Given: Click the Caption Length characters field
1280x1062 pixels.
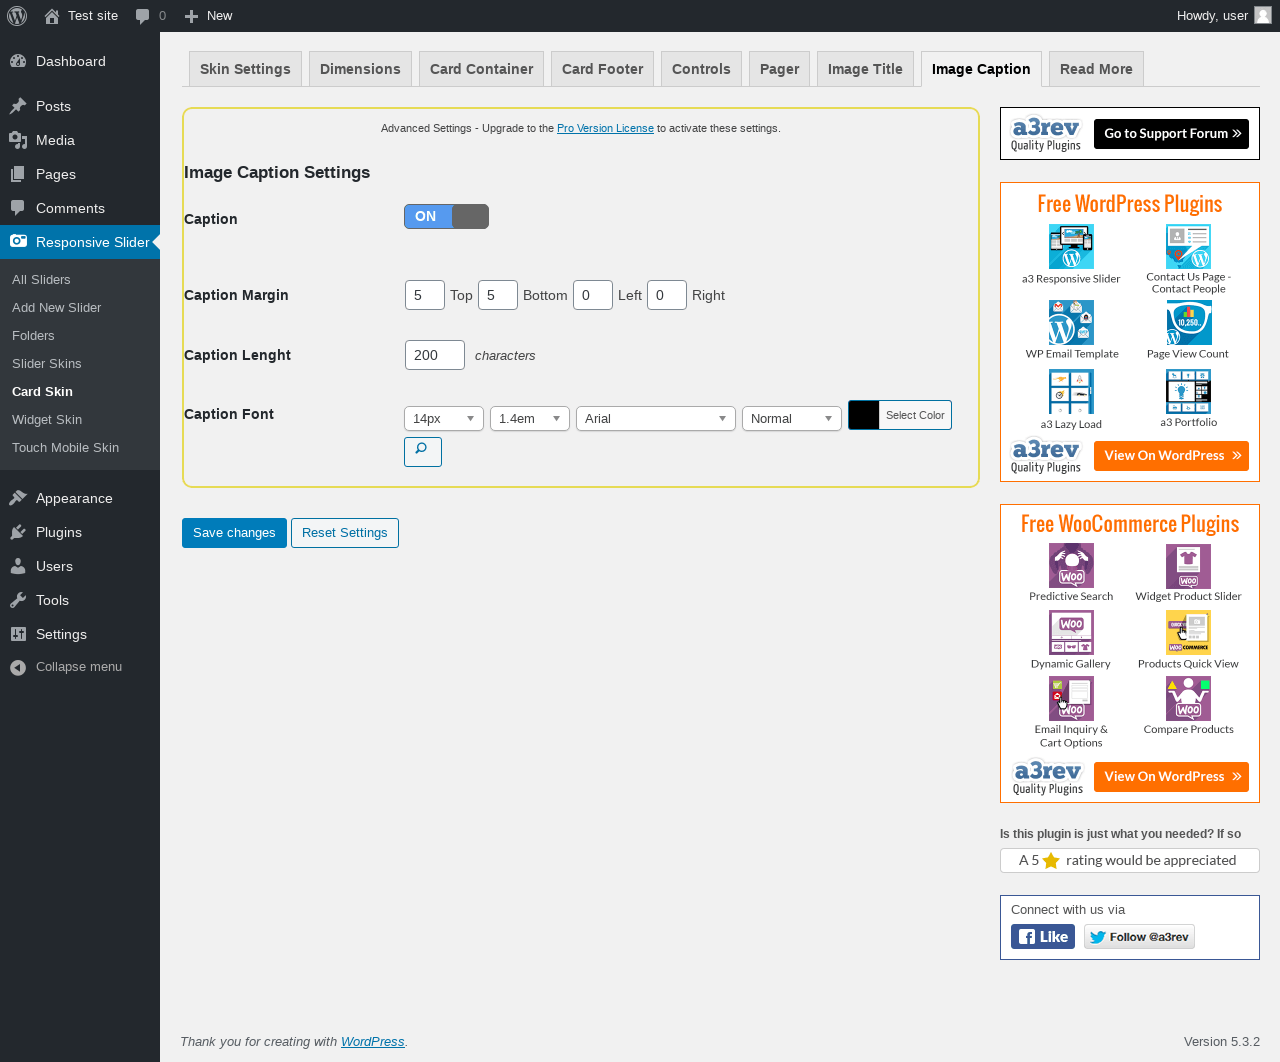Looking at the screenshot, I should pos(435,355).
